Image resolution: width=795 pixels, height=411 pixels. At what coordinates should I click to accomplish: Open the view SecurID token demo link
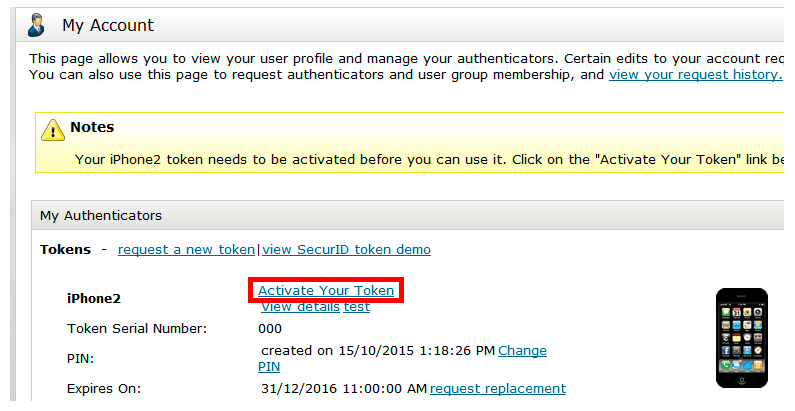[346, 249]
